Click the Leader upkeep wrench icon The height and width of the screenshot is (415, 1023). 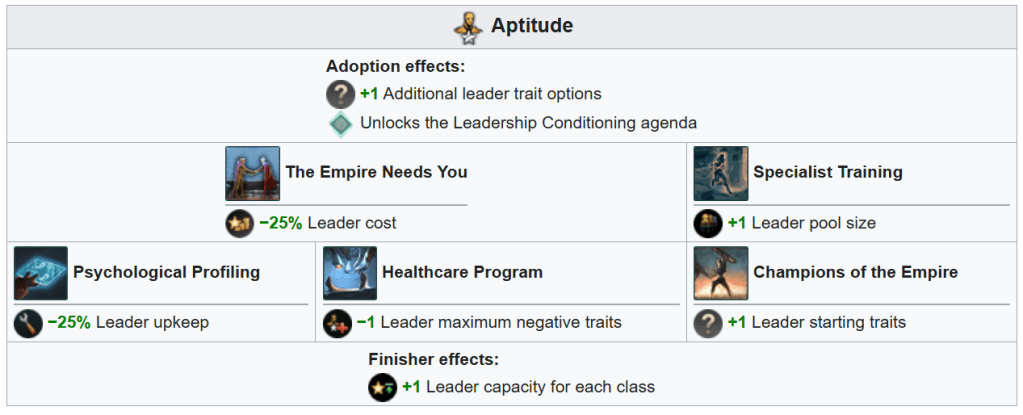click(28, 323)
